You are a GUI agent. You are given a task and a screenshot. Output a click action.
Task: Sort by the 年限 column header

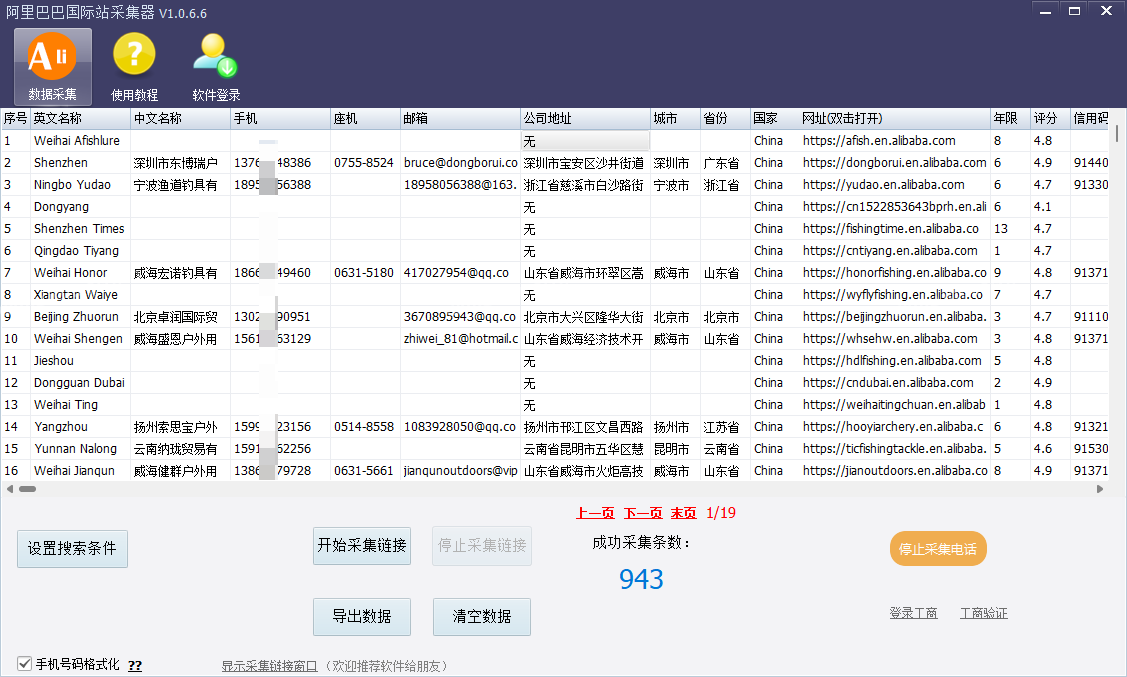(1011, 119)
